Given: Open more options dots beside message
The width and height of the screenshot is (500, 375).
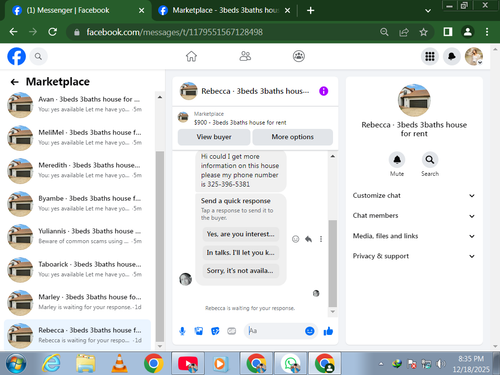Looking at the screenshot, I should tap(321, 239).
